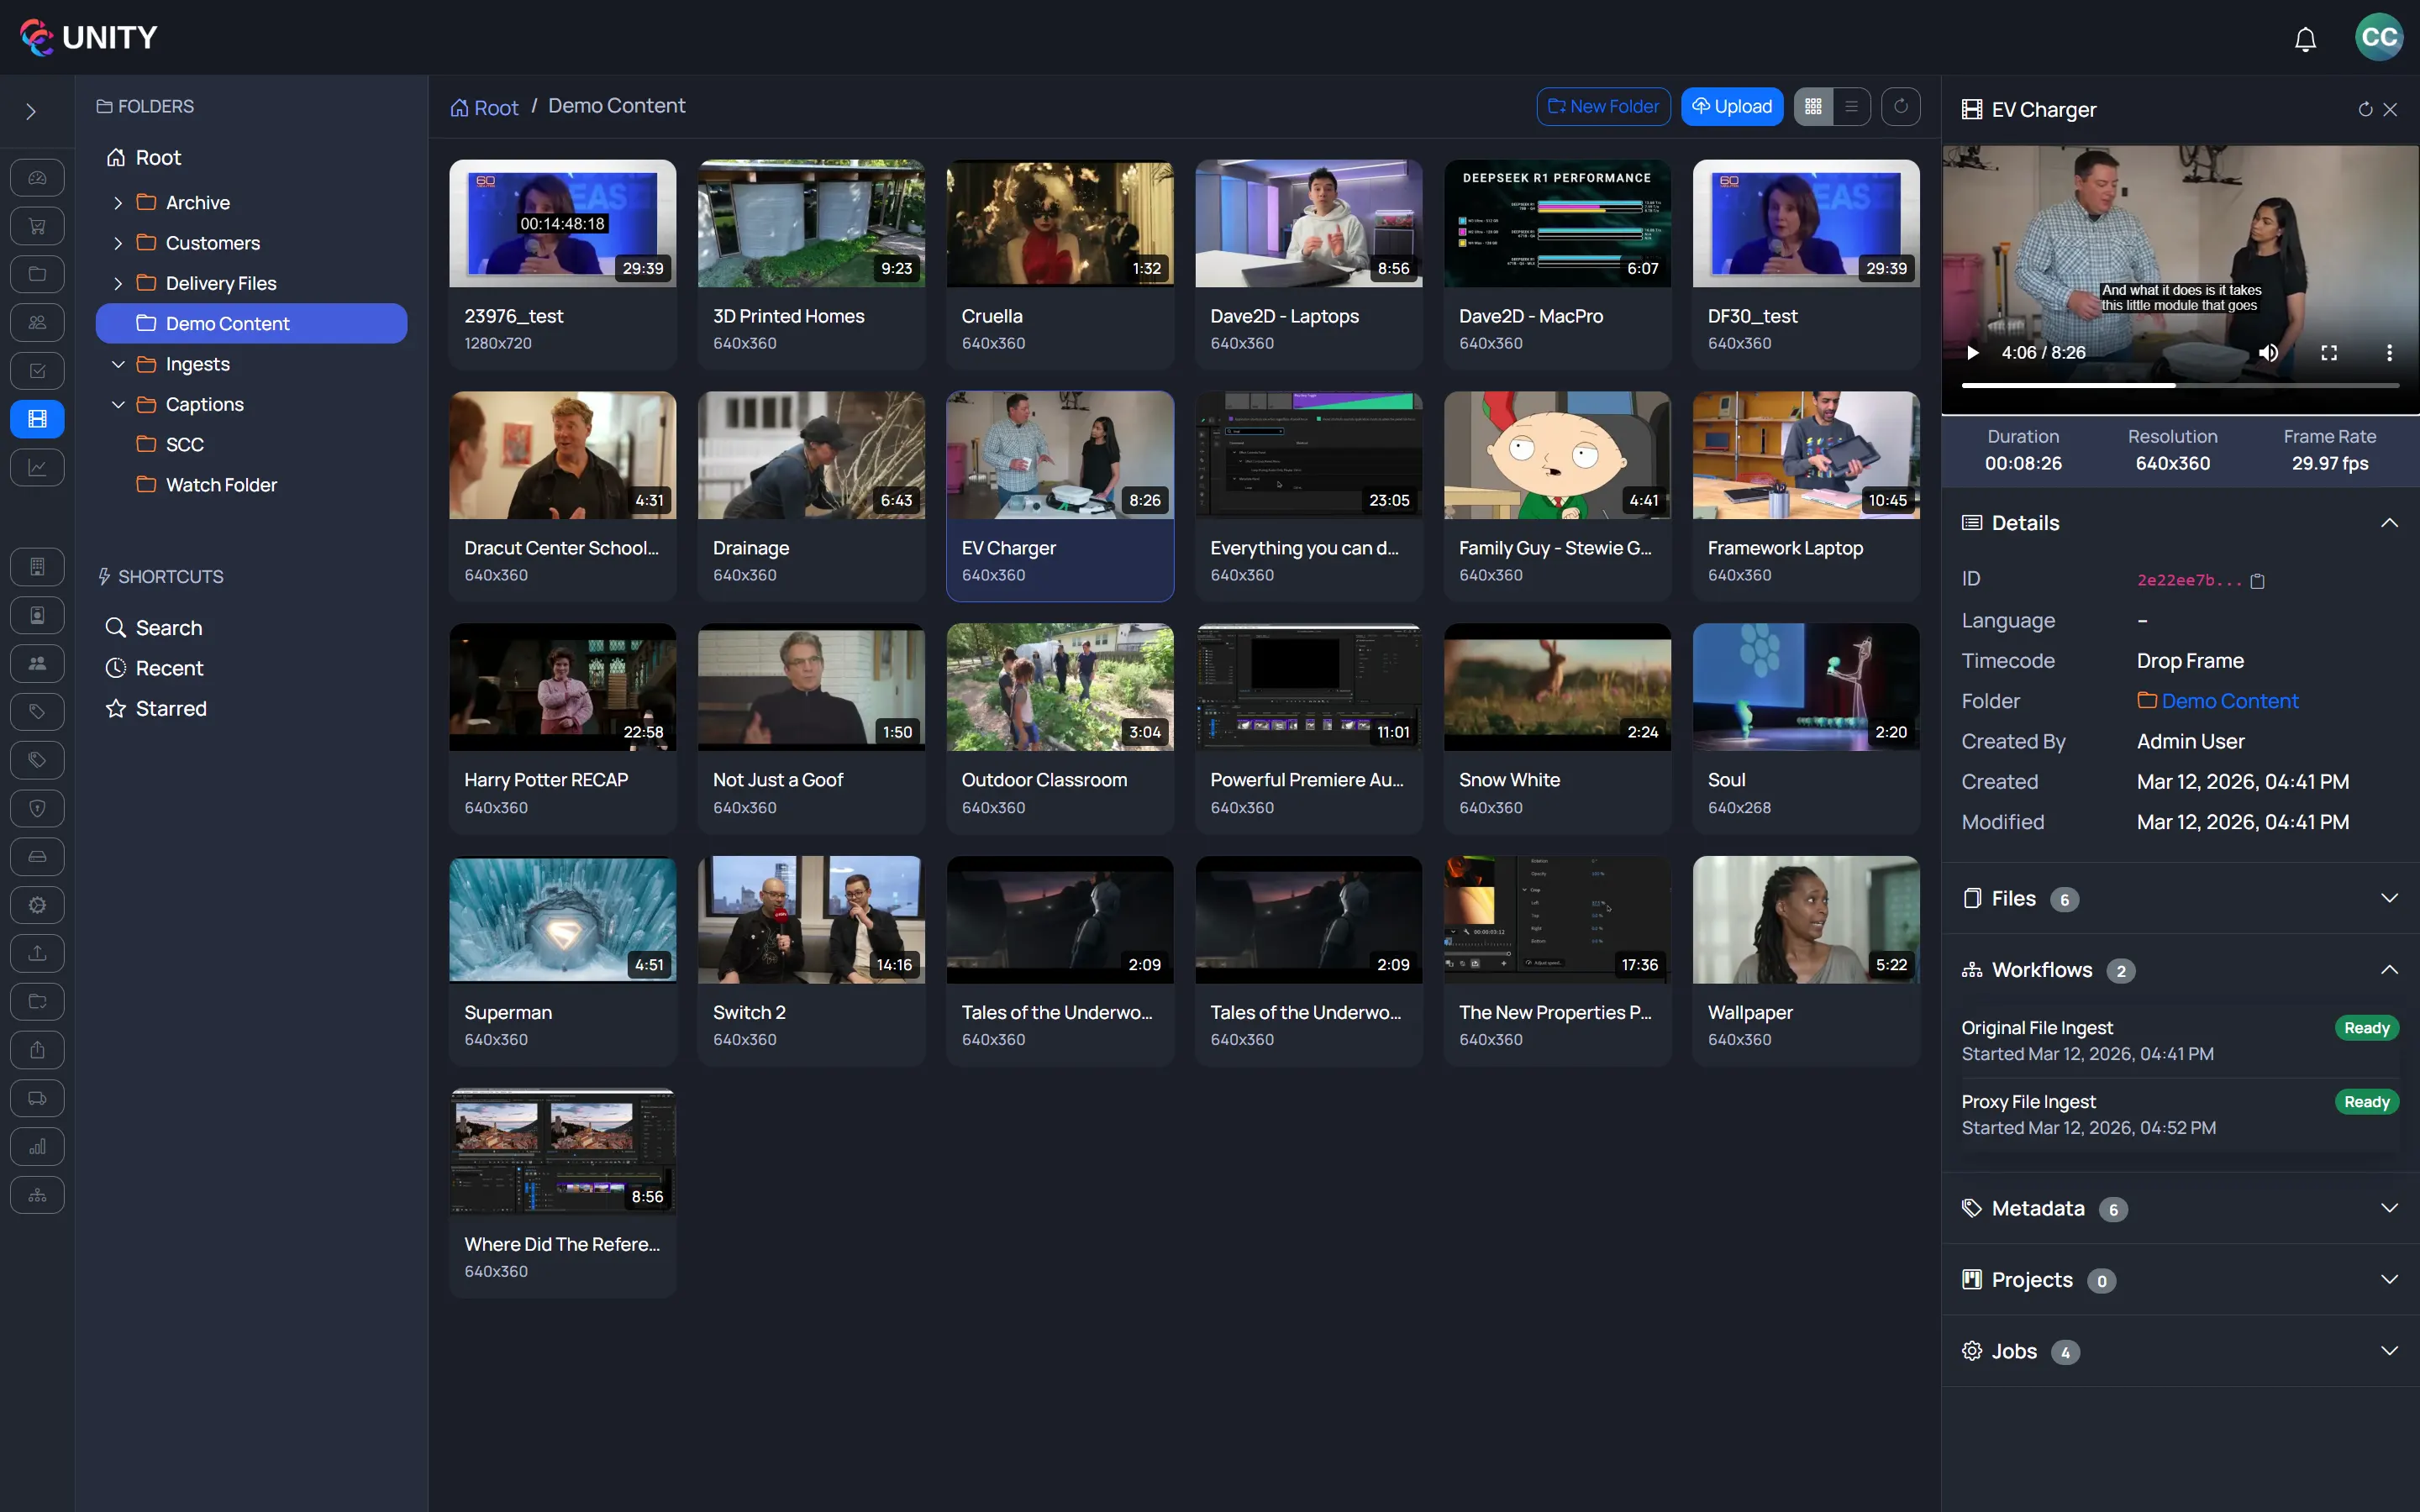Viewport: 2420px width, 1512px height.
Task: Switch to grid view layout
Action: [1812, 106]
